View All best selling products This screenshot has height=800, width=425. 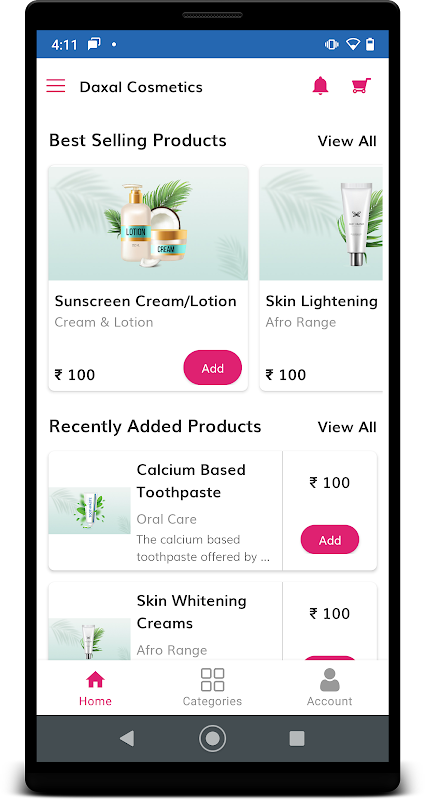[x=347, y=141]
